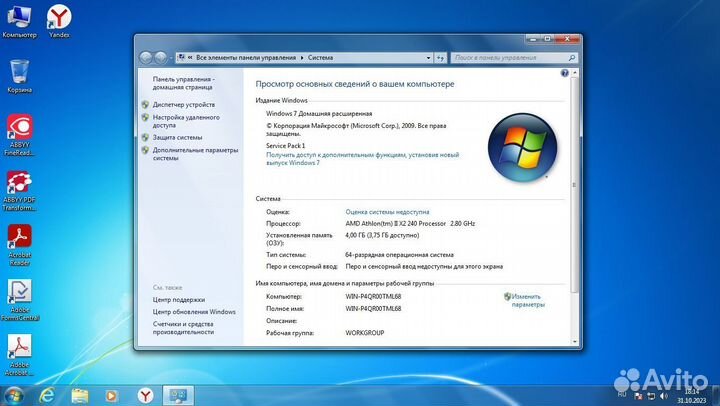
Task: Select the ABBYY FineReader desktop shortcut
Action: (19, 135)
